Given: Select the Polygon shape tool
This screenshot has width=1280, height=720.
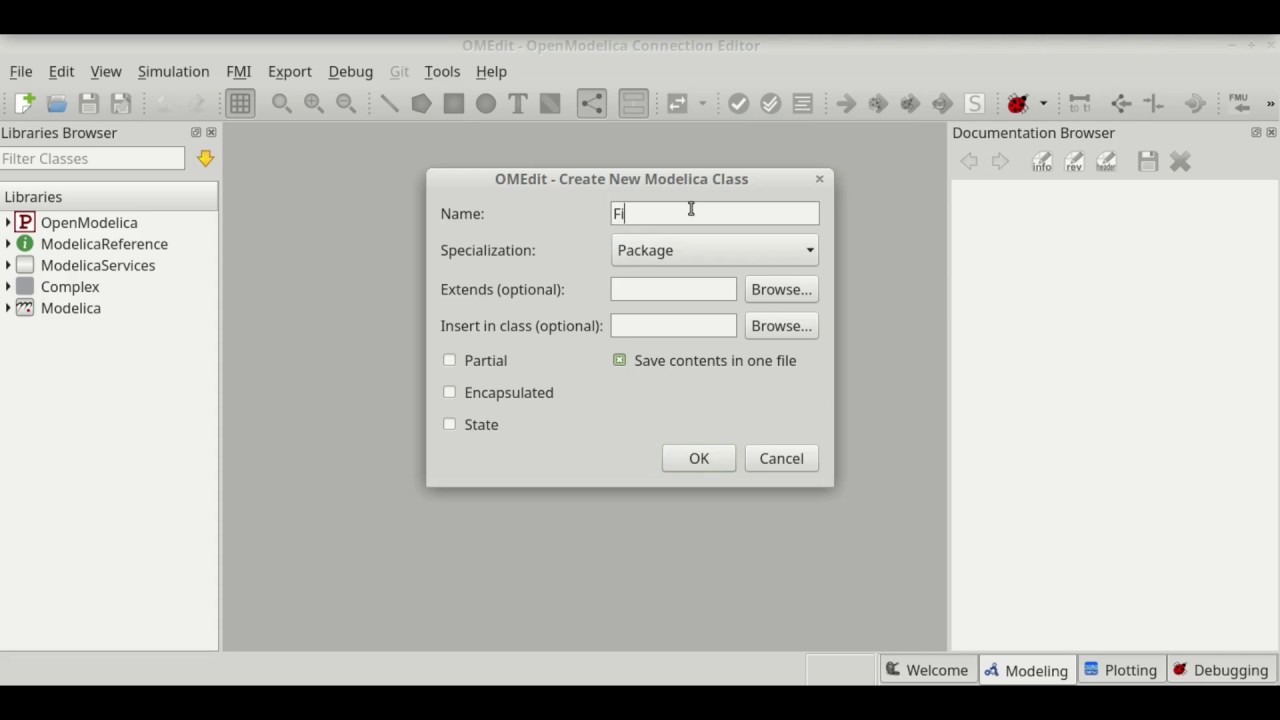Looking at the screenshot, I should (421, 103).
